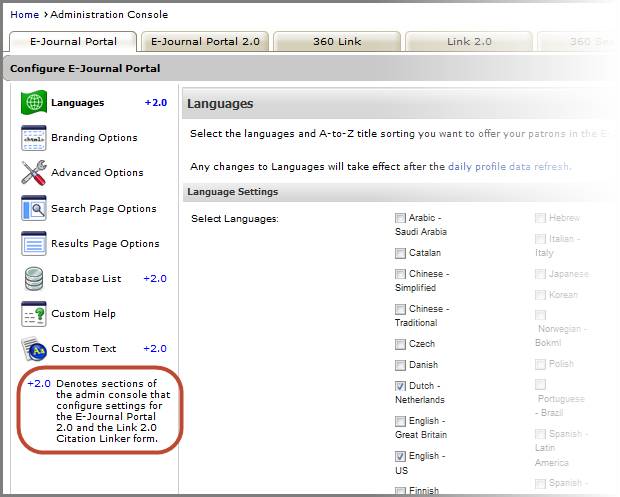Screen dimensions: 620x497
Task: Click the Search Page Options magnifier icon
Action: point(34,208)
